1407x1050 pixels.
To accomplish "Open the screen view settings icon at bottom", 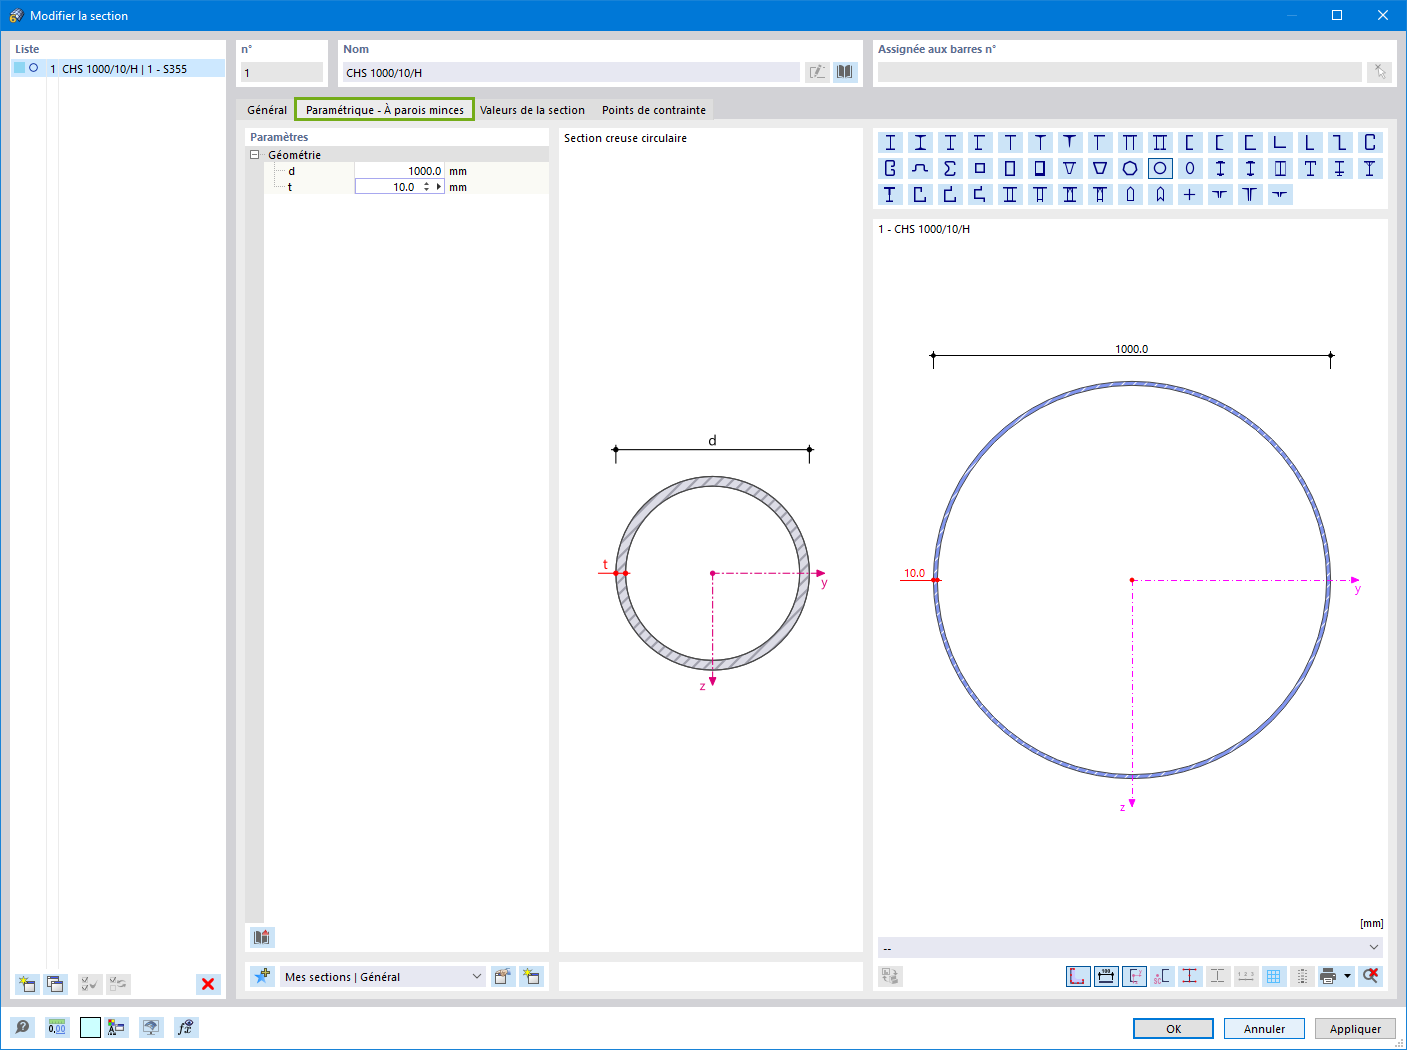I will 151,1027.
